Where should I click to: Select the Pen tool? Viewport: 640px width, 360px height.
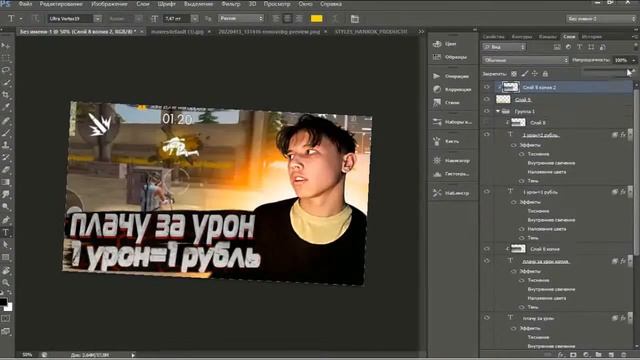pos(6,220)
